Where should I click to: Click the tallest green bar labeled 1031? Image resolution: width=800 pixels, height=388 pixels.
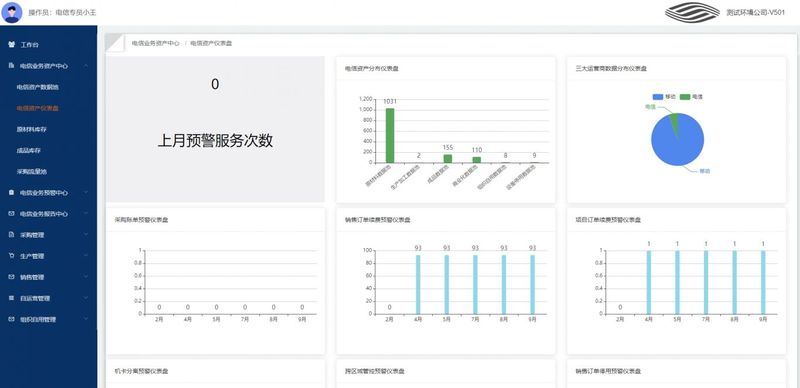(x=390, y=135)
